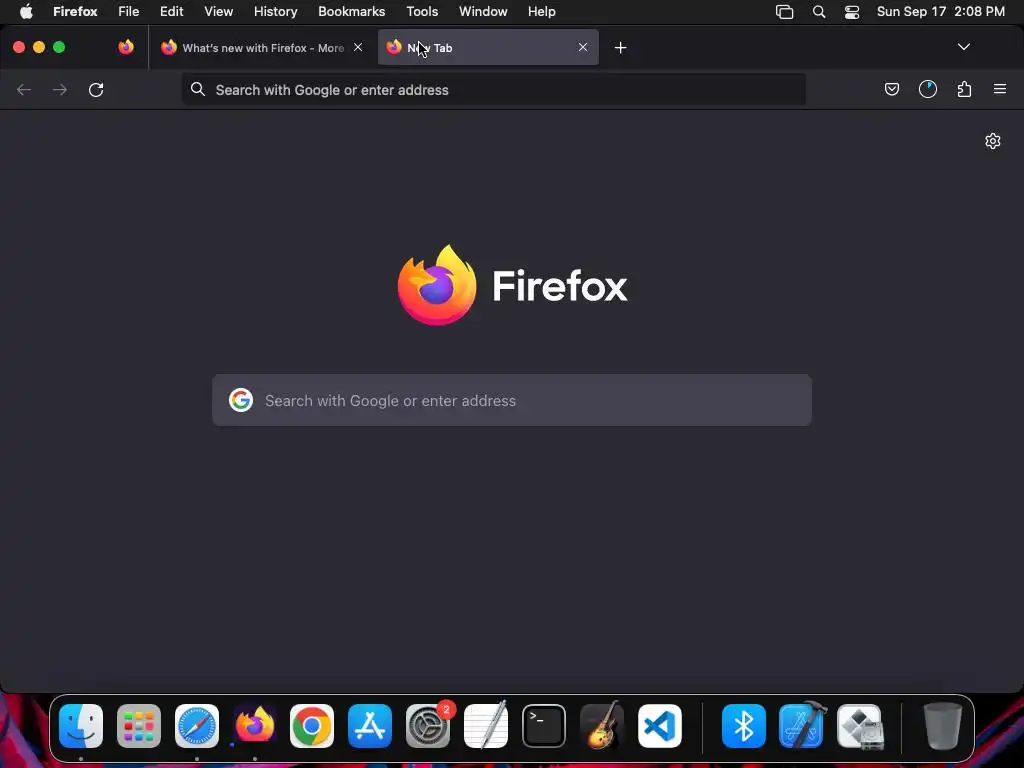The width and height of the screenshot is (1024, 768).
Task: Launch Terminal from the Dock
Action: [x=543, y=726]
